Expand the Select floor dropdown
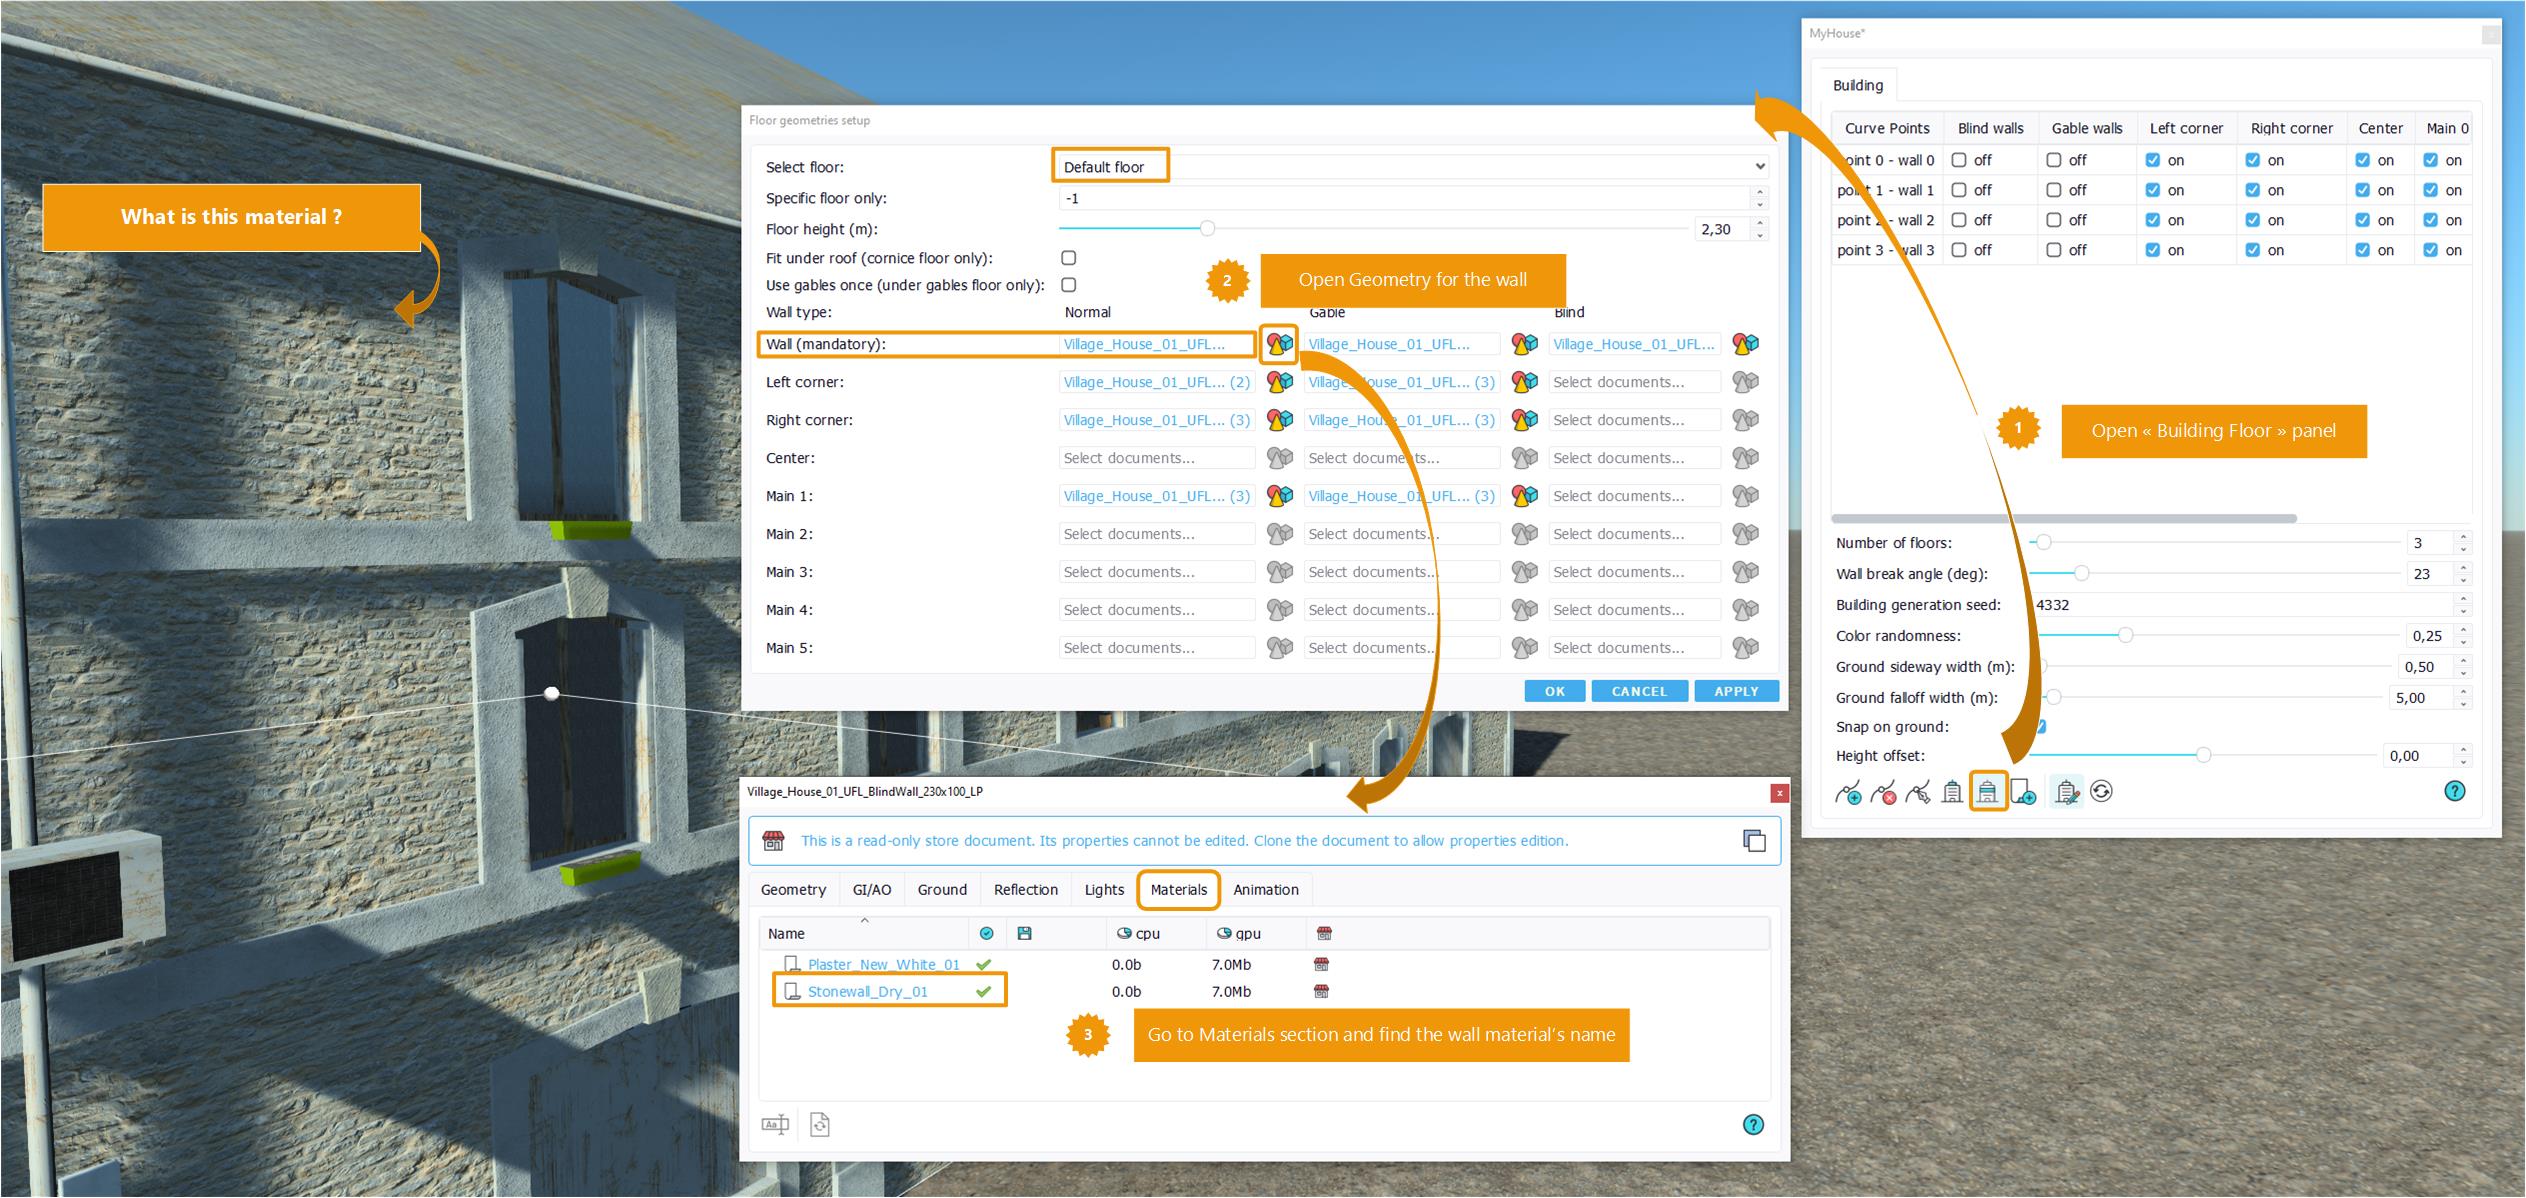 coord(1759,167)
